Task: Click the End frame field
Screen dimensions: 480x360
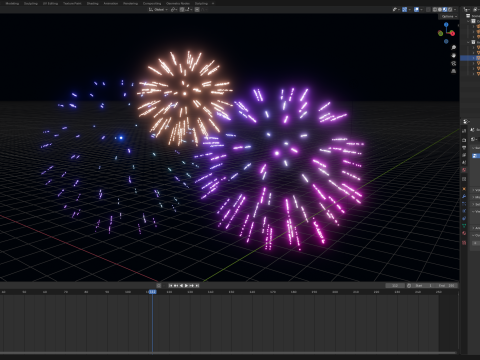Action: [x=447, y=286]
